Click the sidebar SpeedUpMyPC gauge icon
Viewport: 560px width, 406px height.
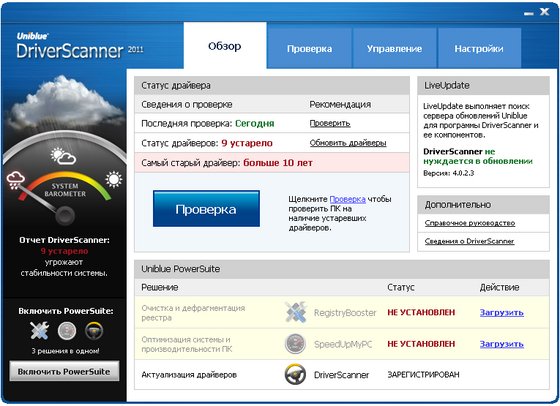pyautogui.click(x=67, y=331)
